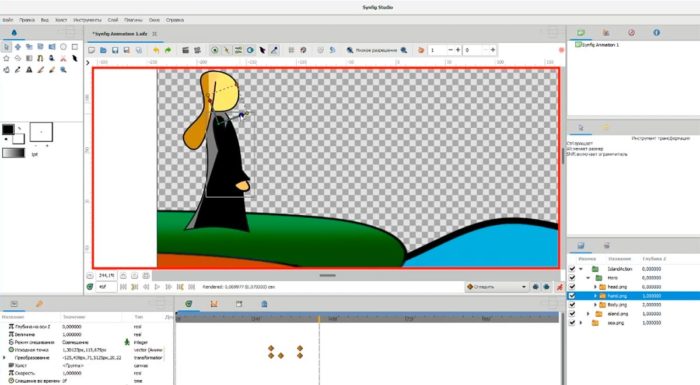Open the Canvas Browser panel tab icon
The width and height of the screenshot is (700, 385).
[580, 33]
